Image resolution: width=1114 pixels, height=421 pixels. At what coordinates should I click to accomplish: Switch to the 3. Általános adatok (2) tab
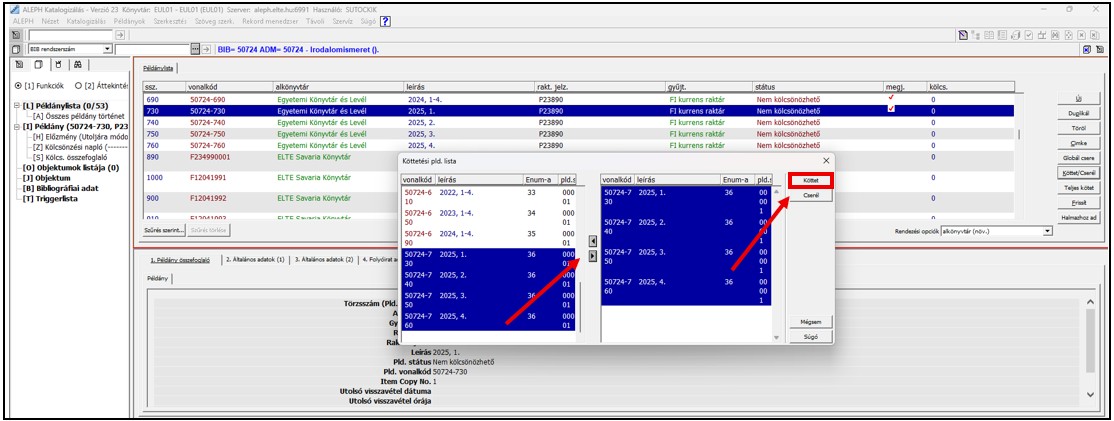324,260
